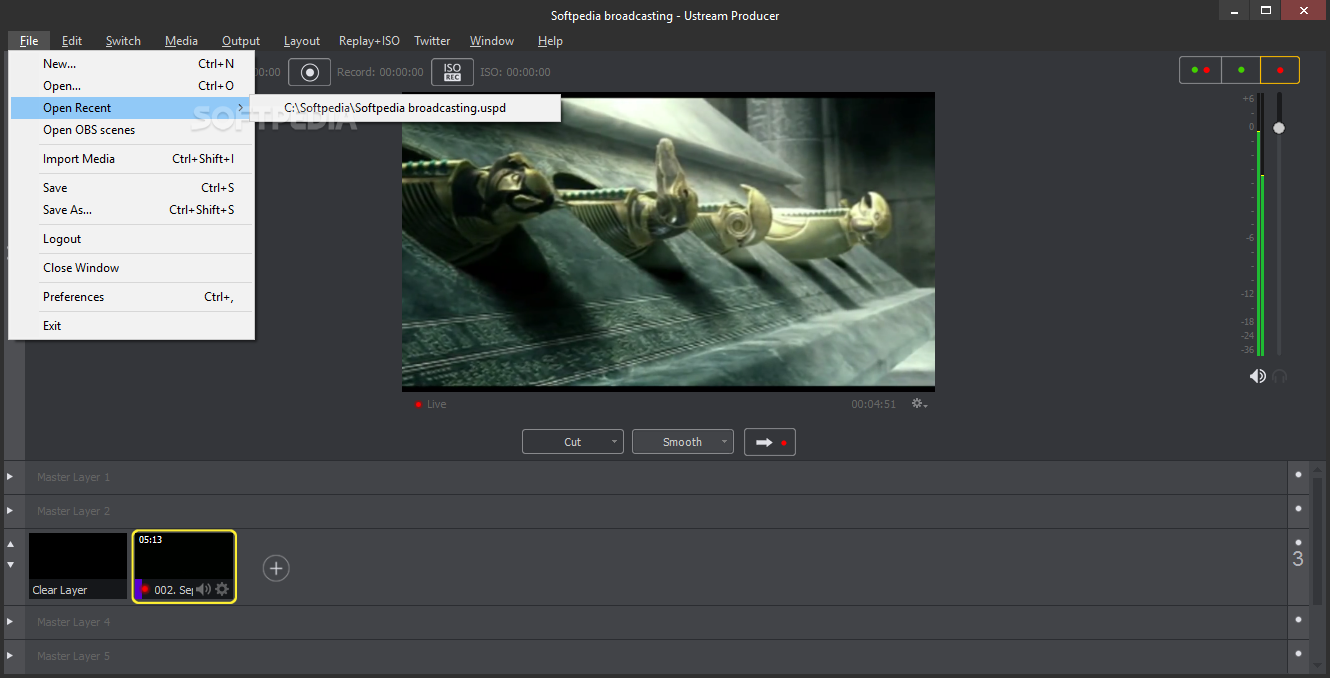Open the Help menu
Viewport: 1330px width, 678px height.
click(550, 41)
